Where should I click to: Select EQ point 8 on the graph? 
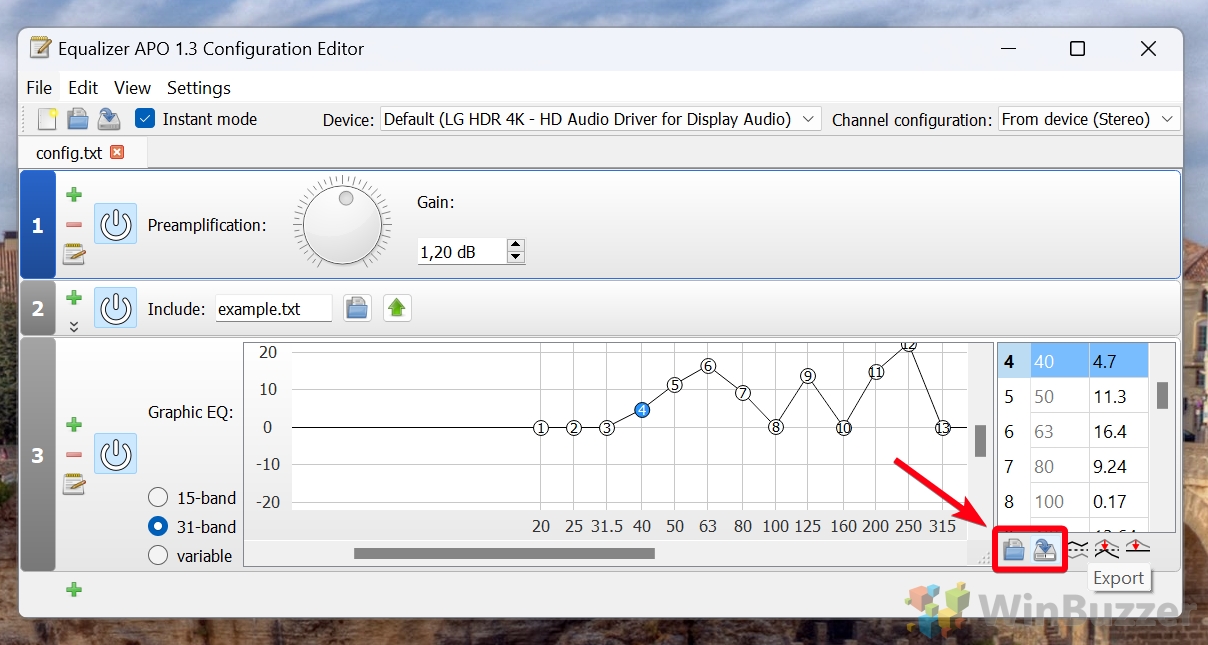click(776, 427)
